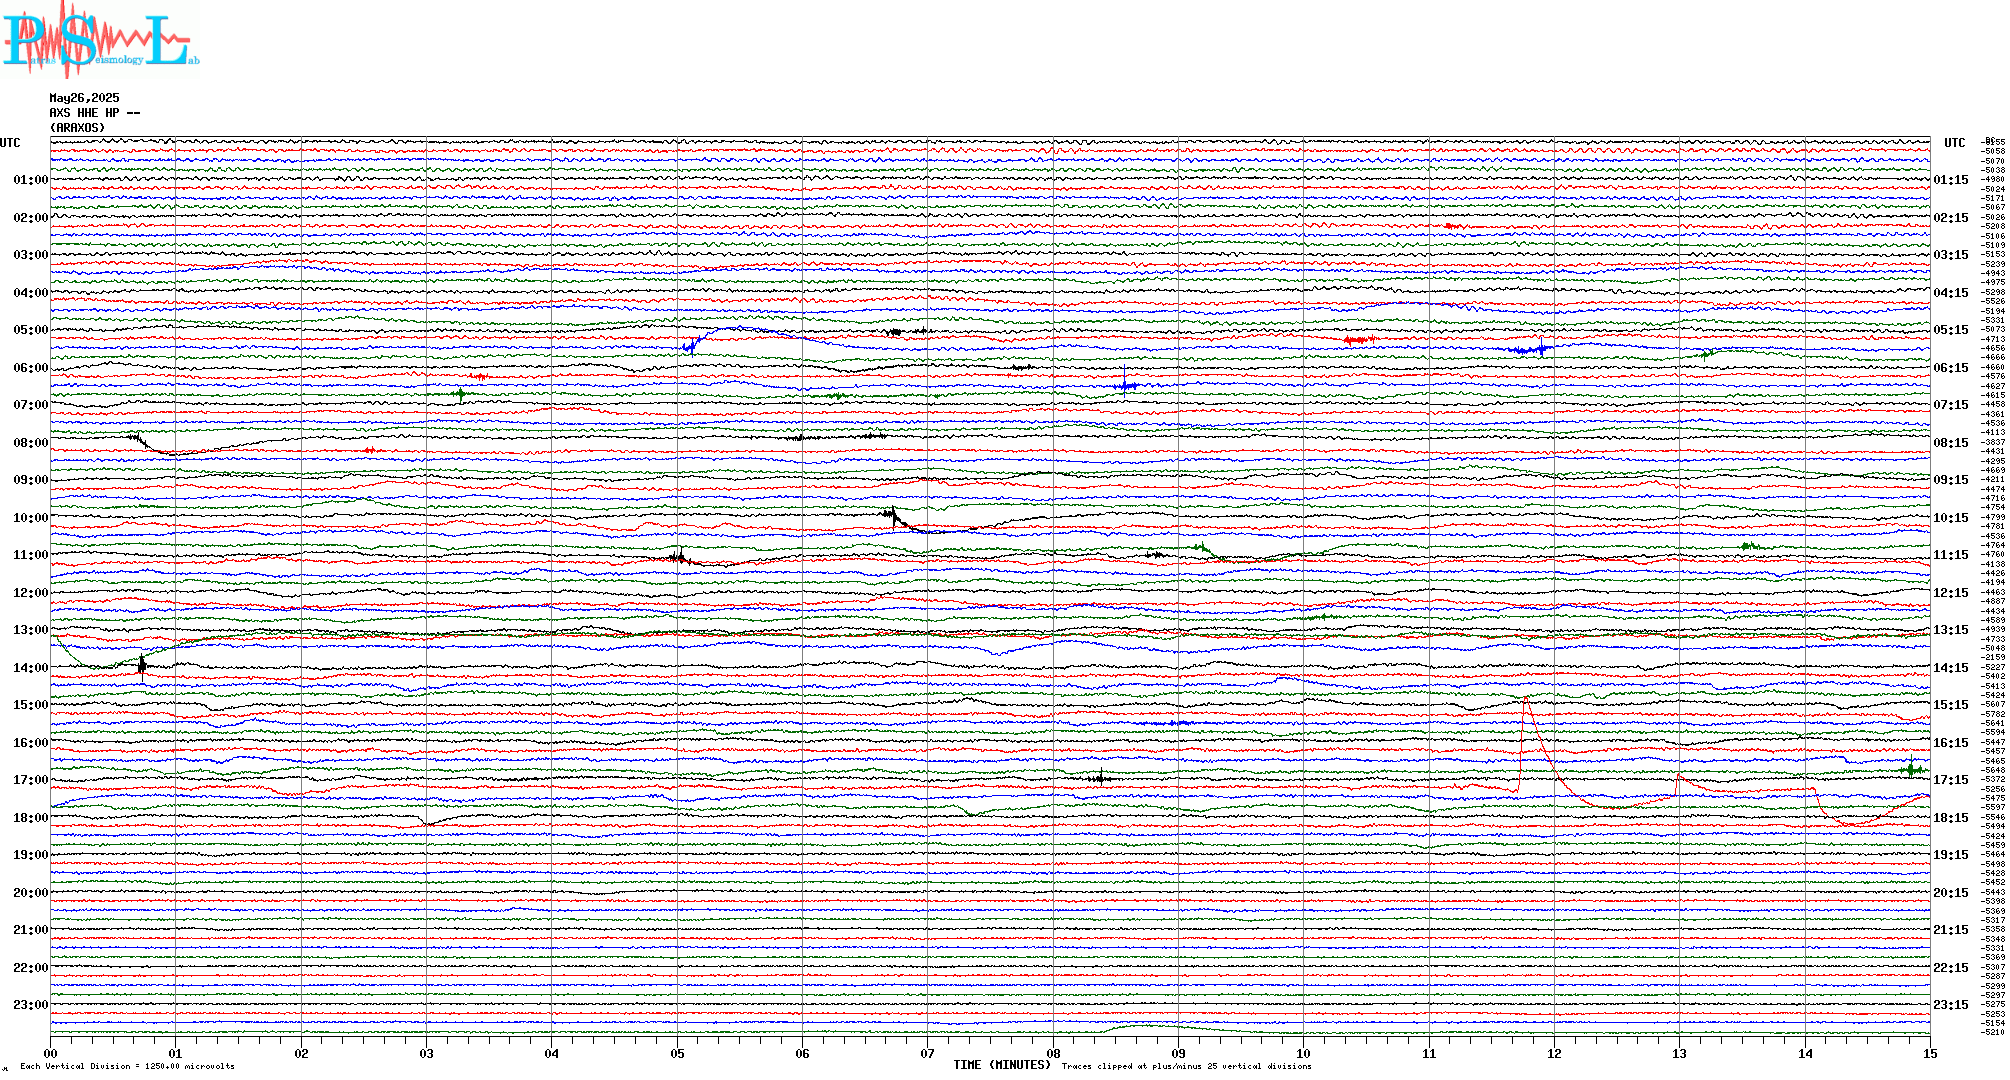Click minute tick label 08 on time axis
Screen dimensions: 2010x1080
point(1053,1053)
